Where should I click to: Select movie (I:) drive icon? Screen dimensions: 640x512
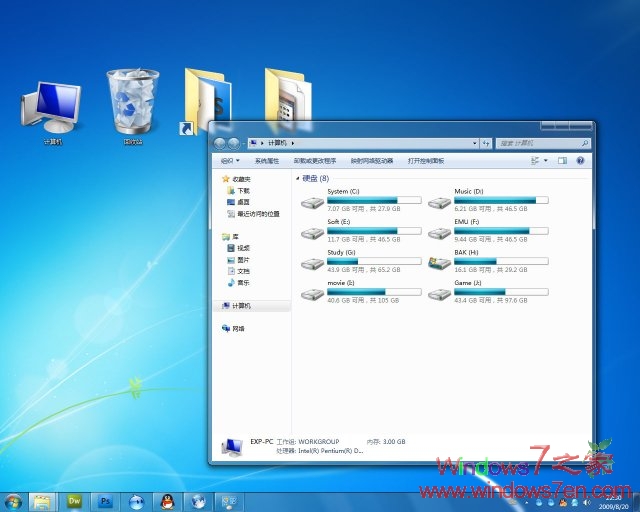click(x=312, y=294)
